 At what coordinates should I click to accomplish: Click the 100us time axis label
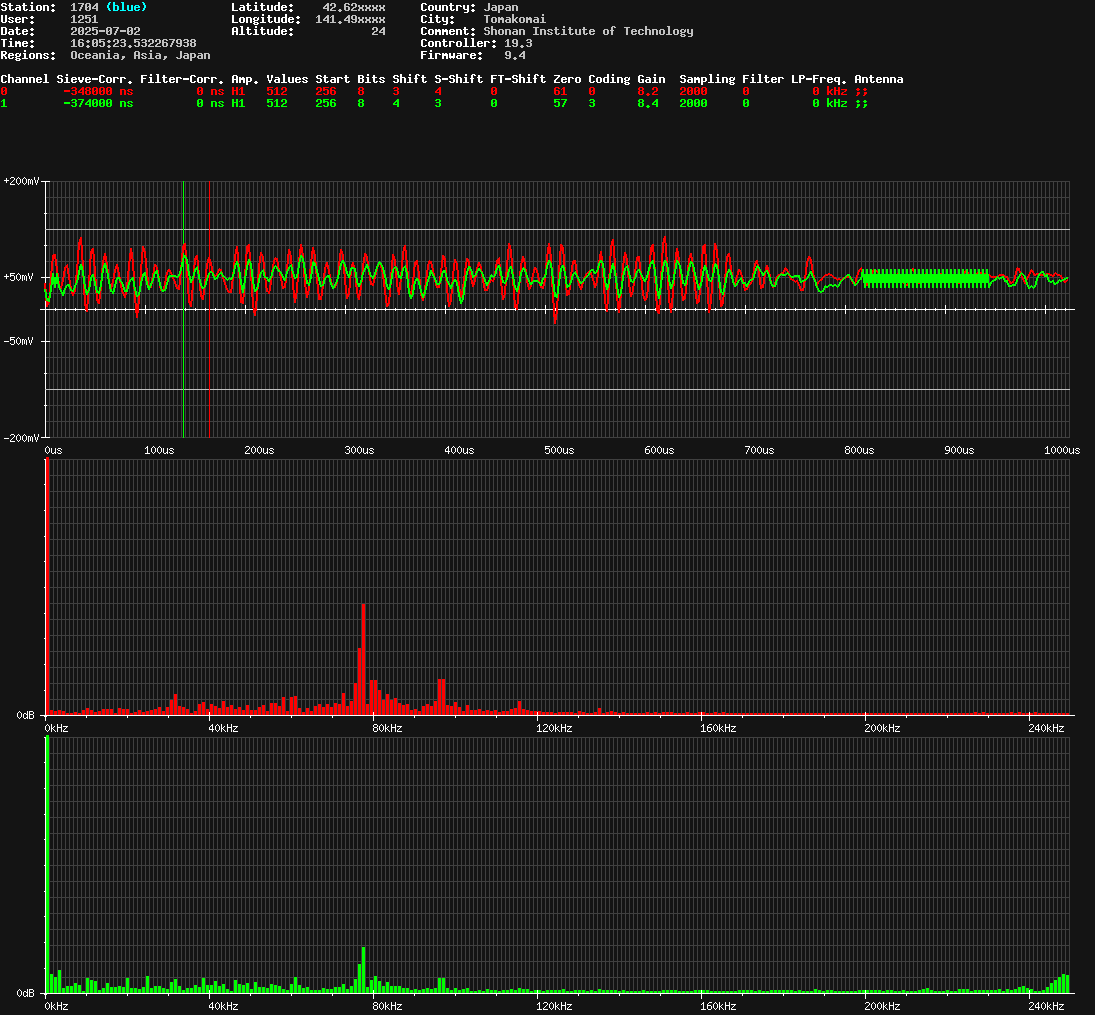159,451
